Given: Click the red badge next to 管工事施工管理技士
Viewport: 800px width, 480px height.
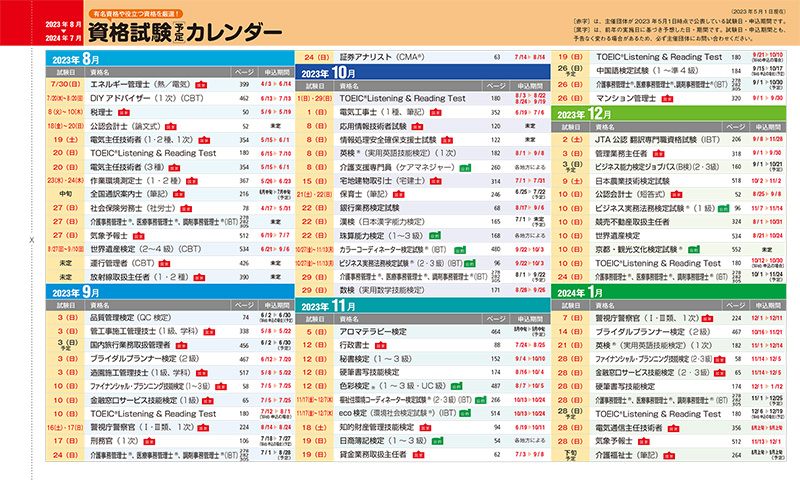Looking at the screenshot, I should tap(209, 332).
